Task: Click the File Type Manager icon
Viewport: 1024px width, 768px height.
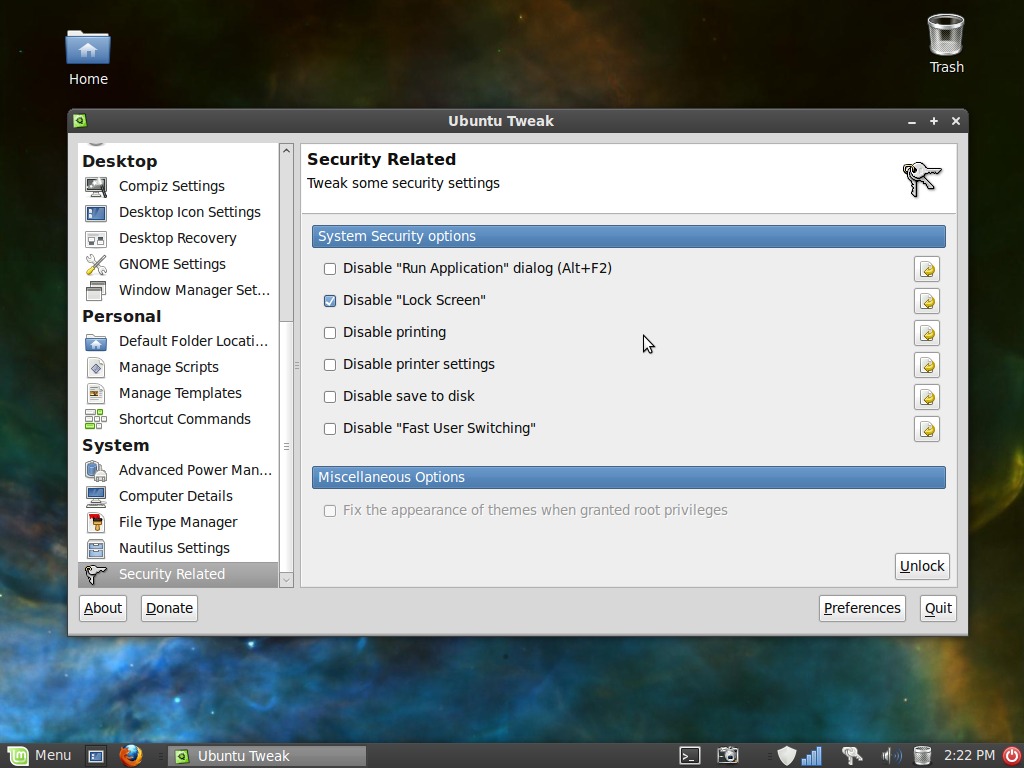Action: coord(96,522)
